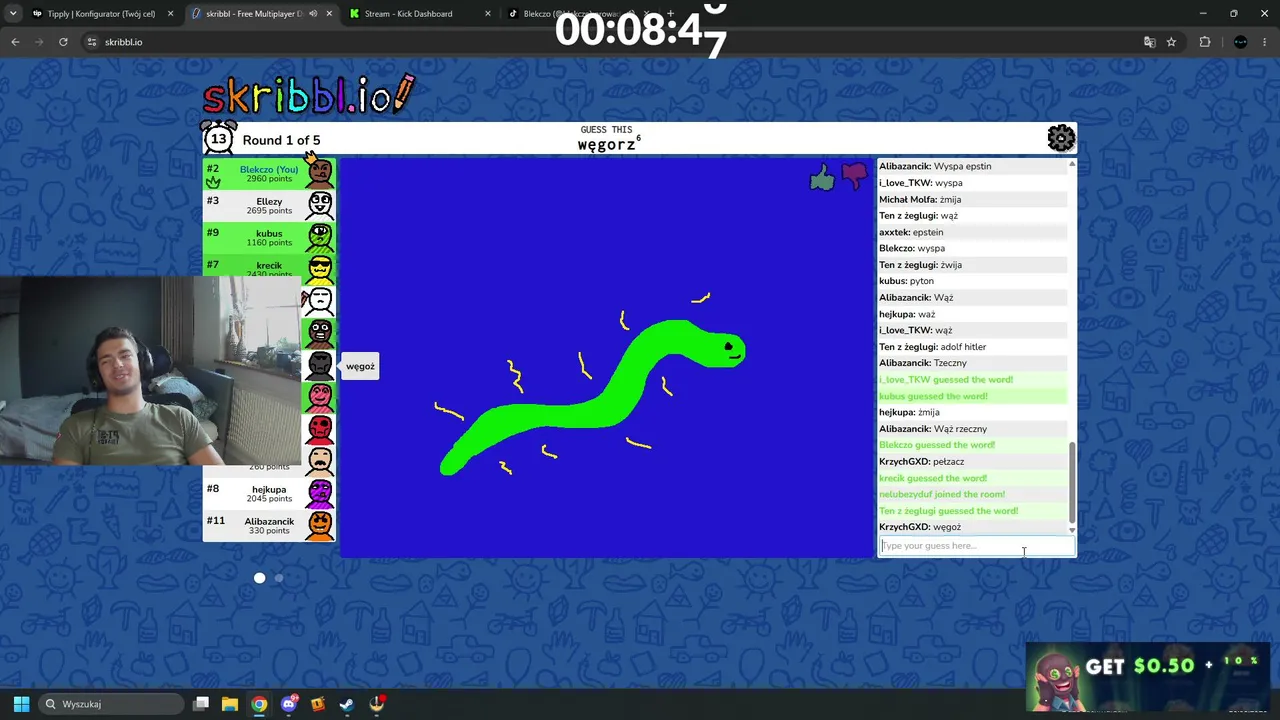This screenshot has width=1280, height=720.
Task: Open browser extensions menu
Action: (1205, 42)
